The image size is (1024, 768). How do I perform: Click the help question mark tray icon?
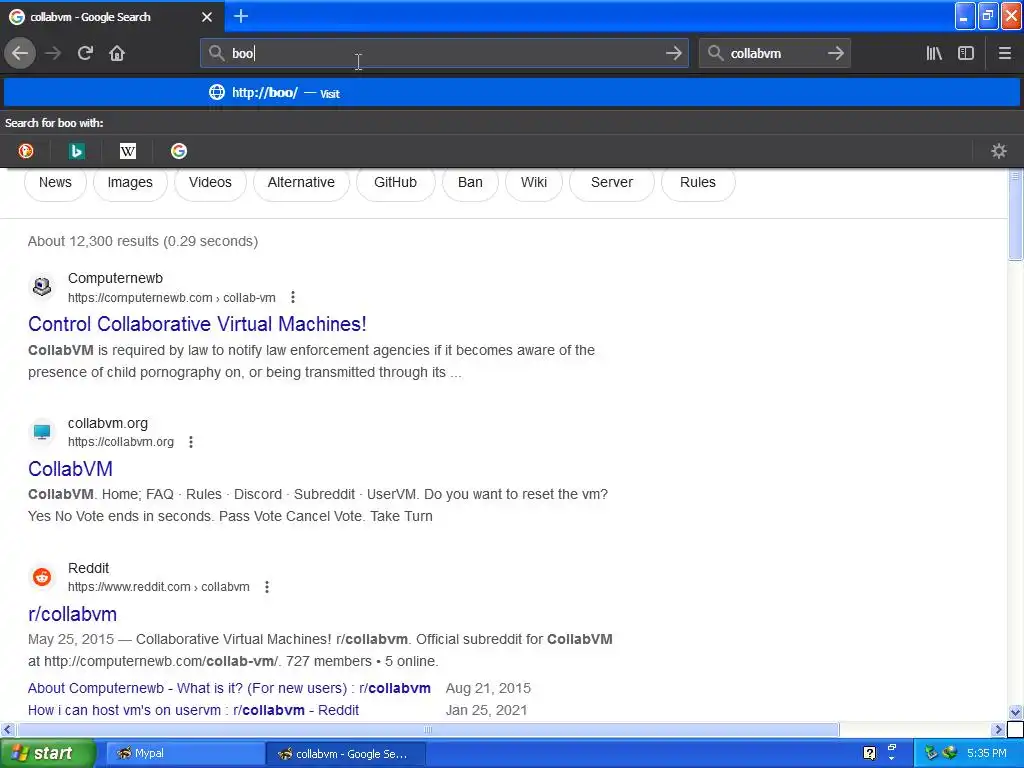coord(869,754)
